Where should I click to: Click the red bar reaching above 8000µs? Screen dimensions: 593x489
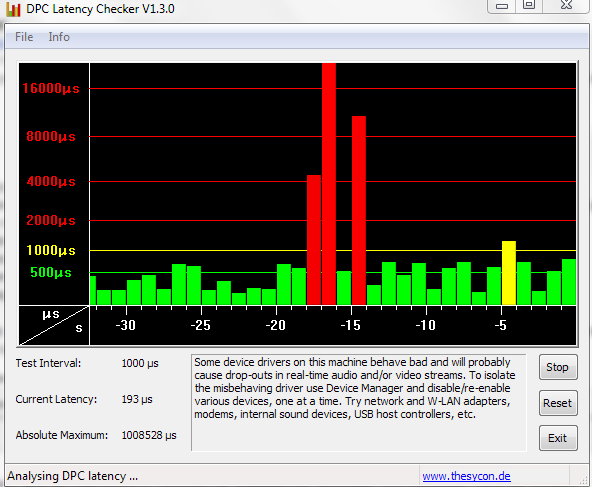click(x=359, y=210)
